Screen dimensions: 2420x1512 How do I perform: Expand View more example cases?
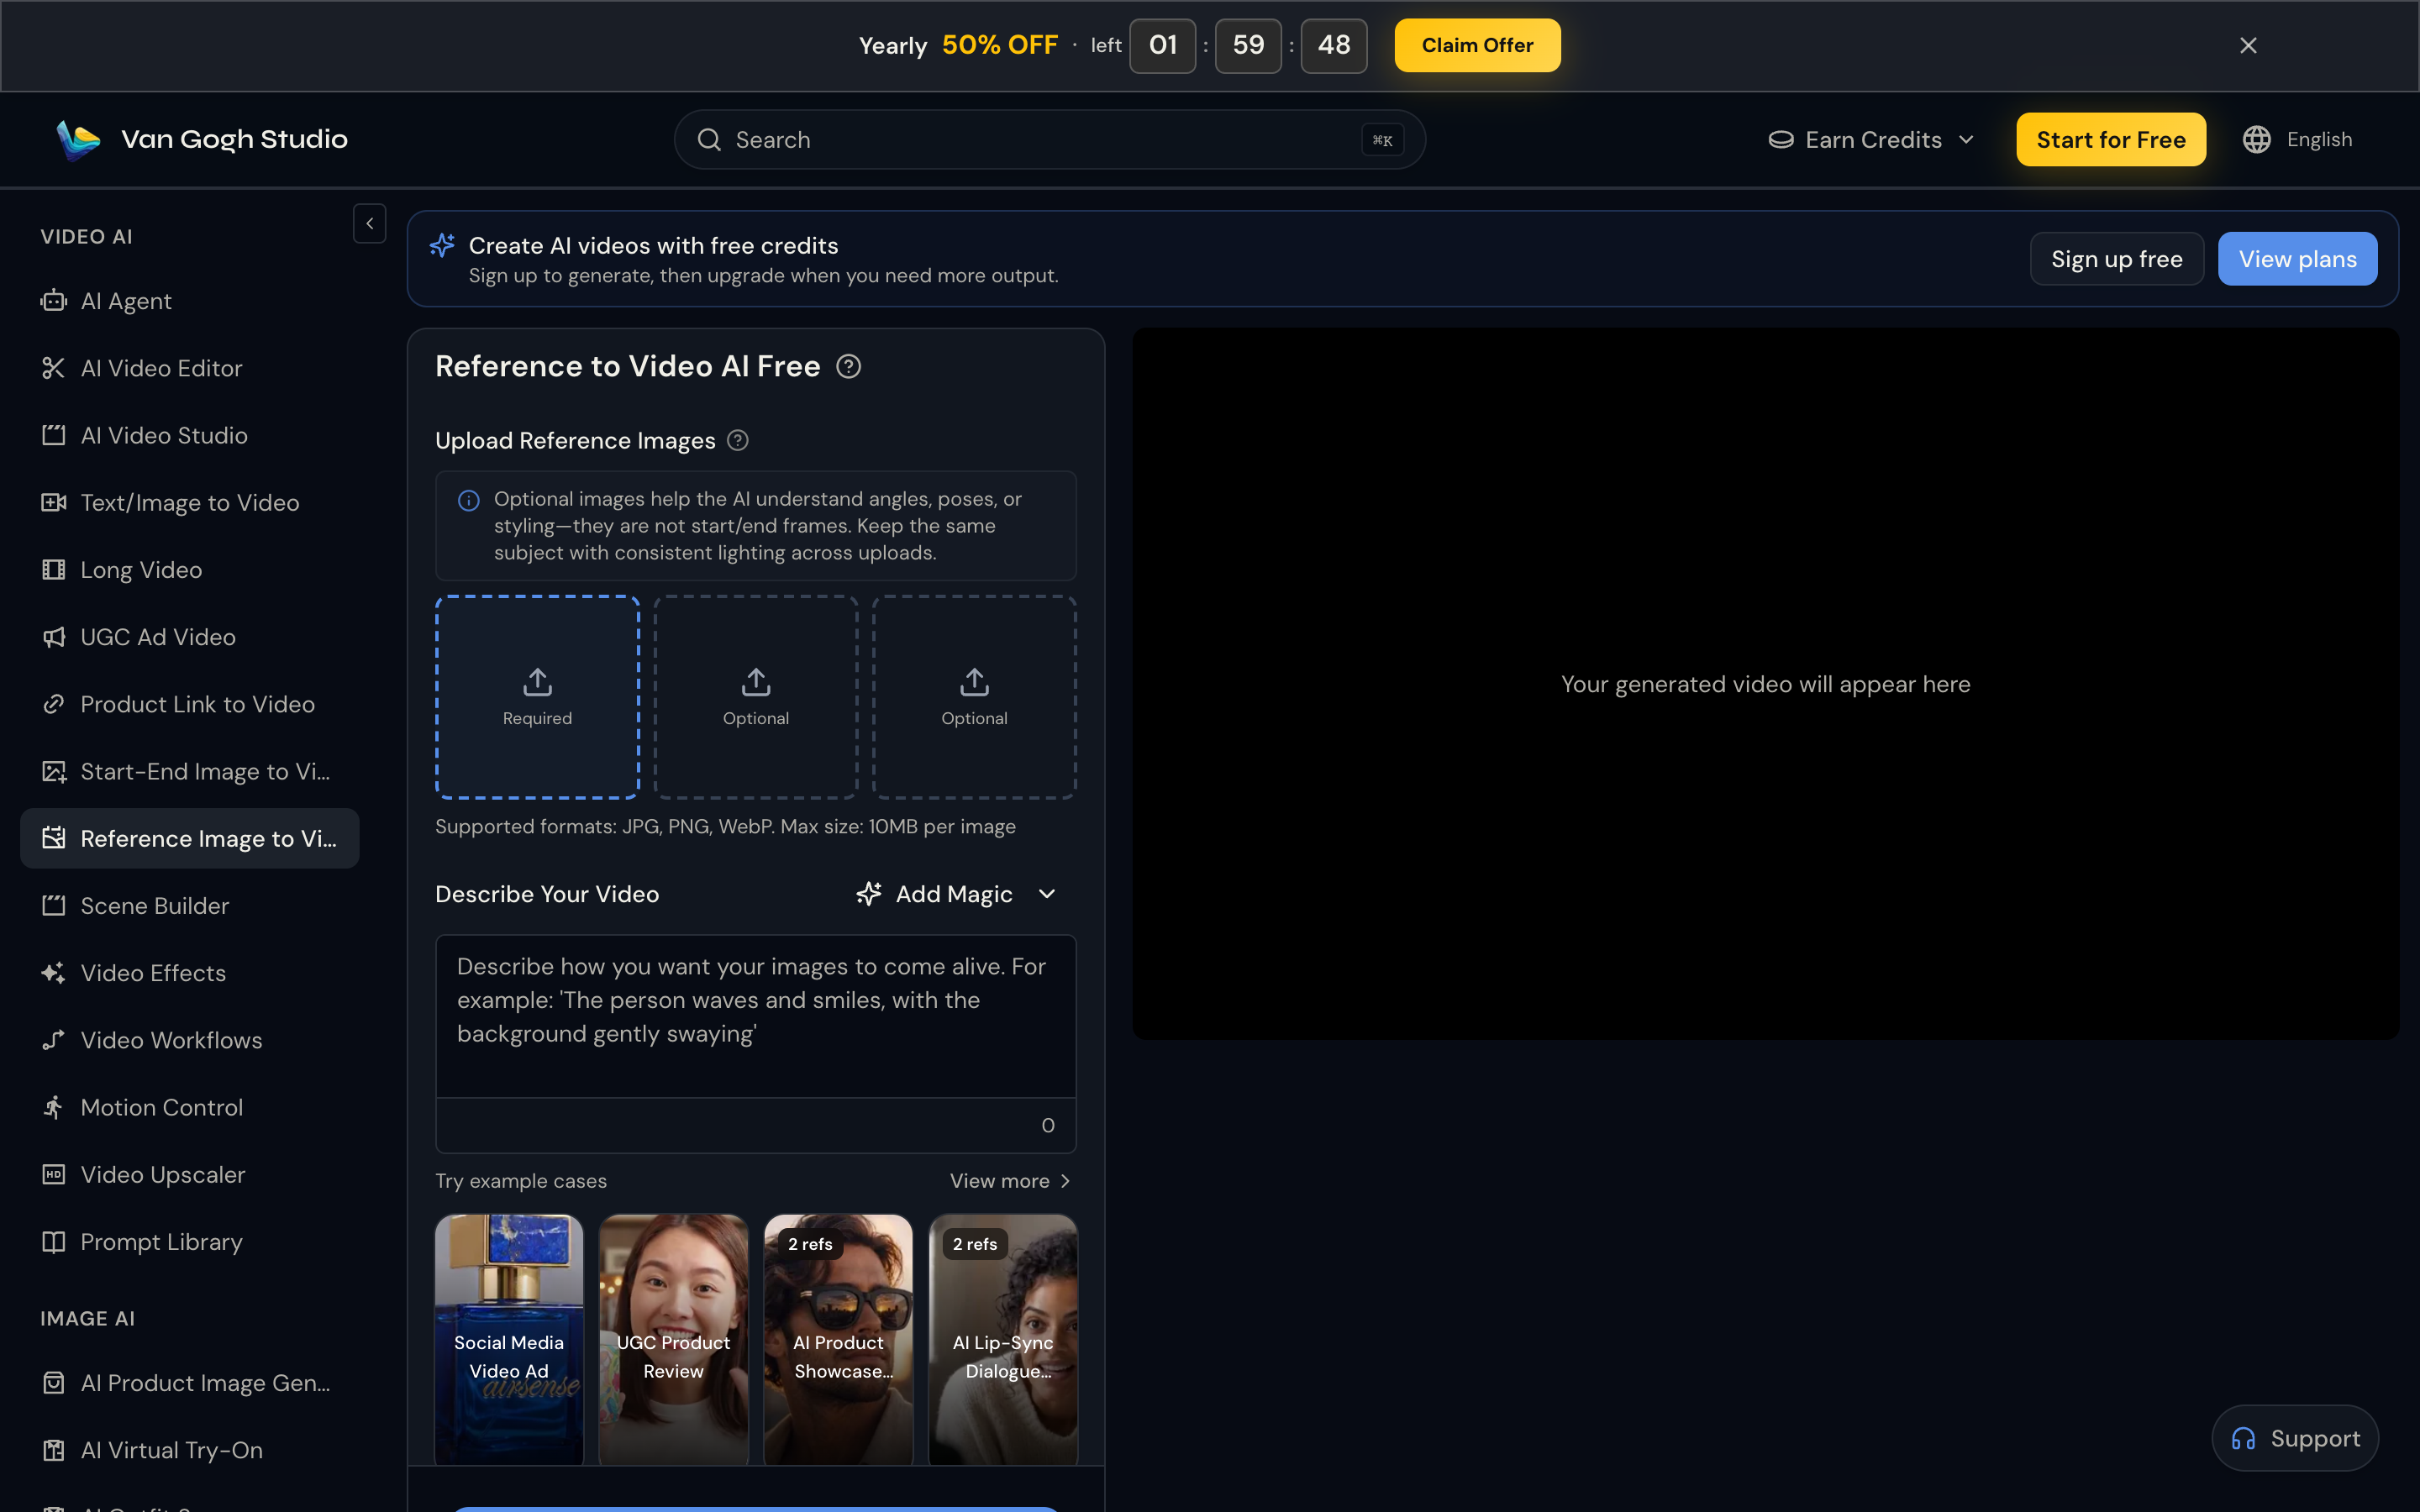click(1010, 1181)
